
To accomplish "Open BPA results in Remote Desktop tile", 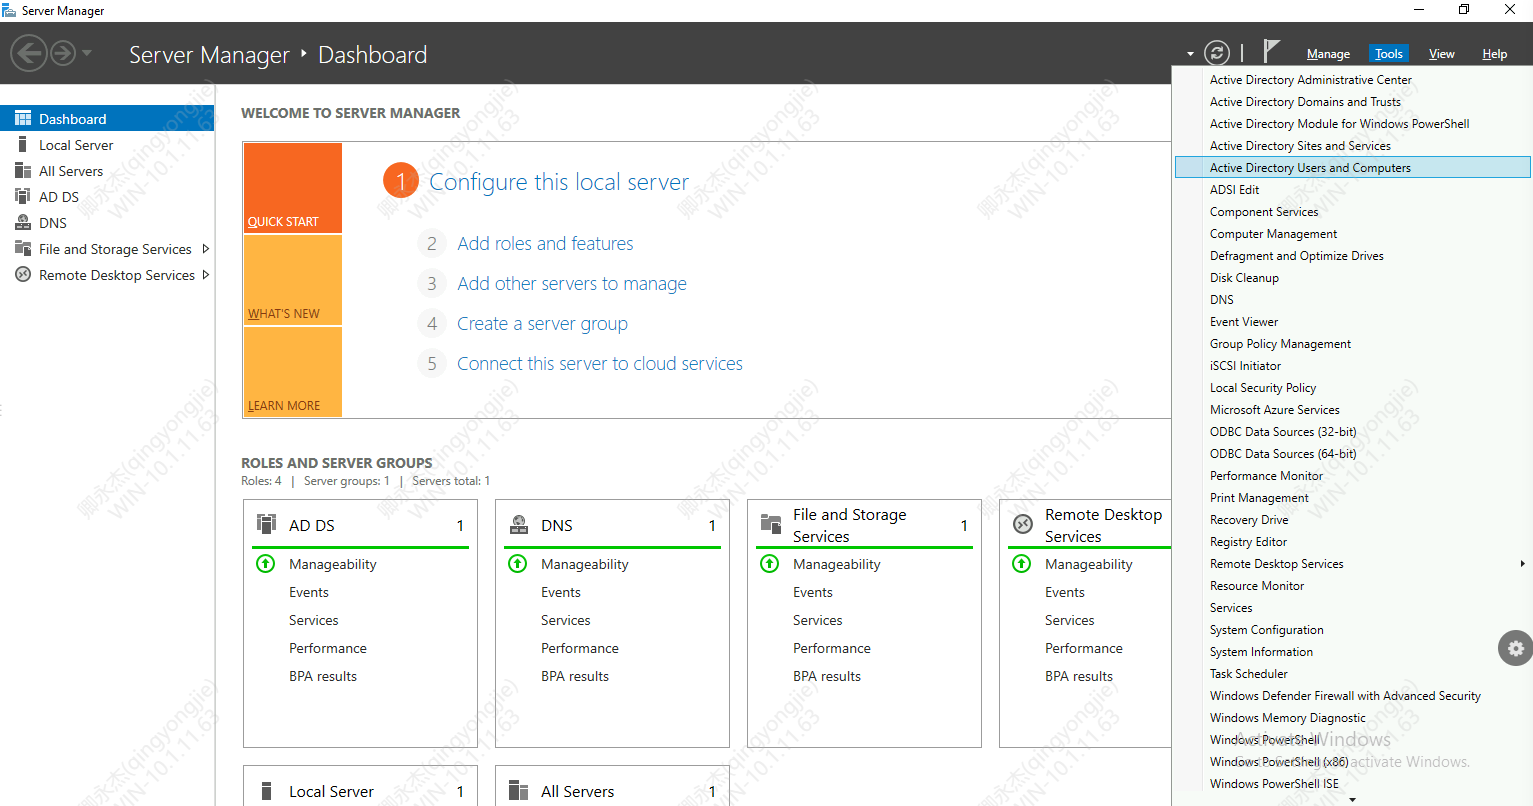I will click(1079, 676).
